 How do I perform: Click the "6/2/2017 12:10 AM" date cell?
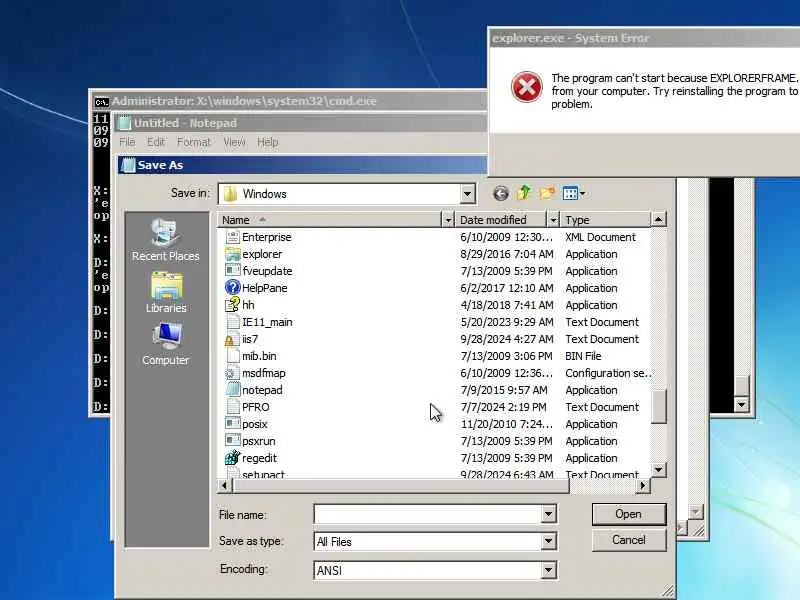pos(507,288)
